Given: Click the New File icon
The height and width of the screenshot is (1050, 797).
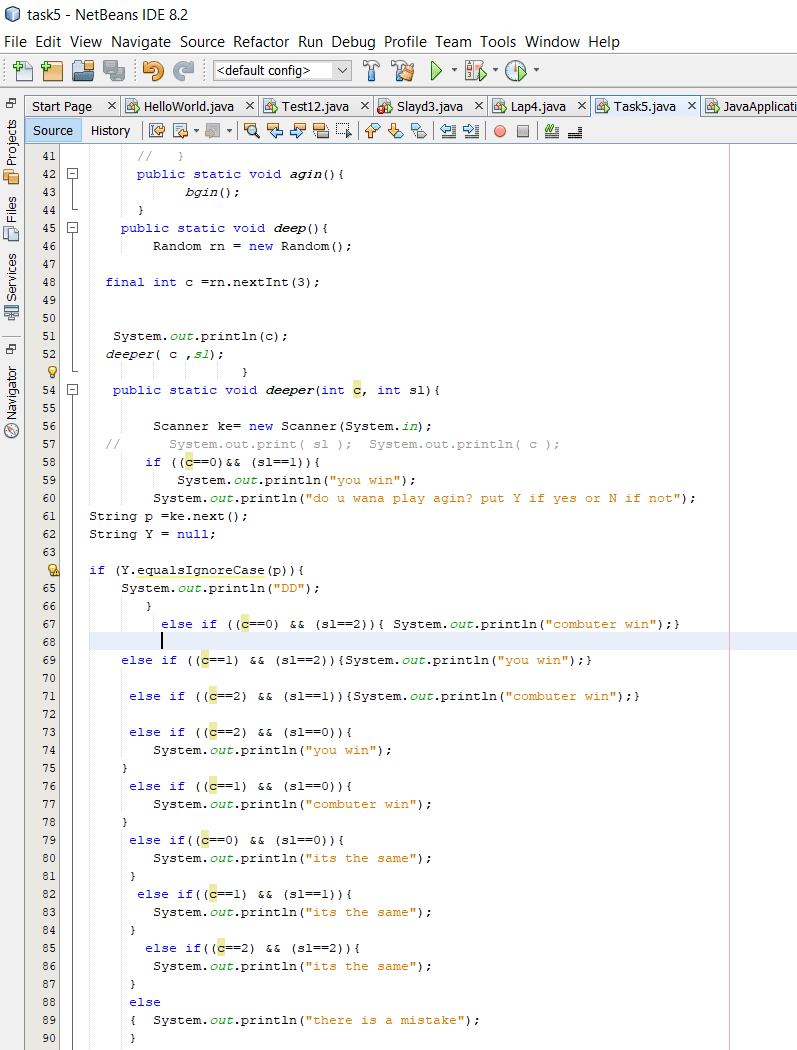Looking at the screenshot, I should pos(22,71).
